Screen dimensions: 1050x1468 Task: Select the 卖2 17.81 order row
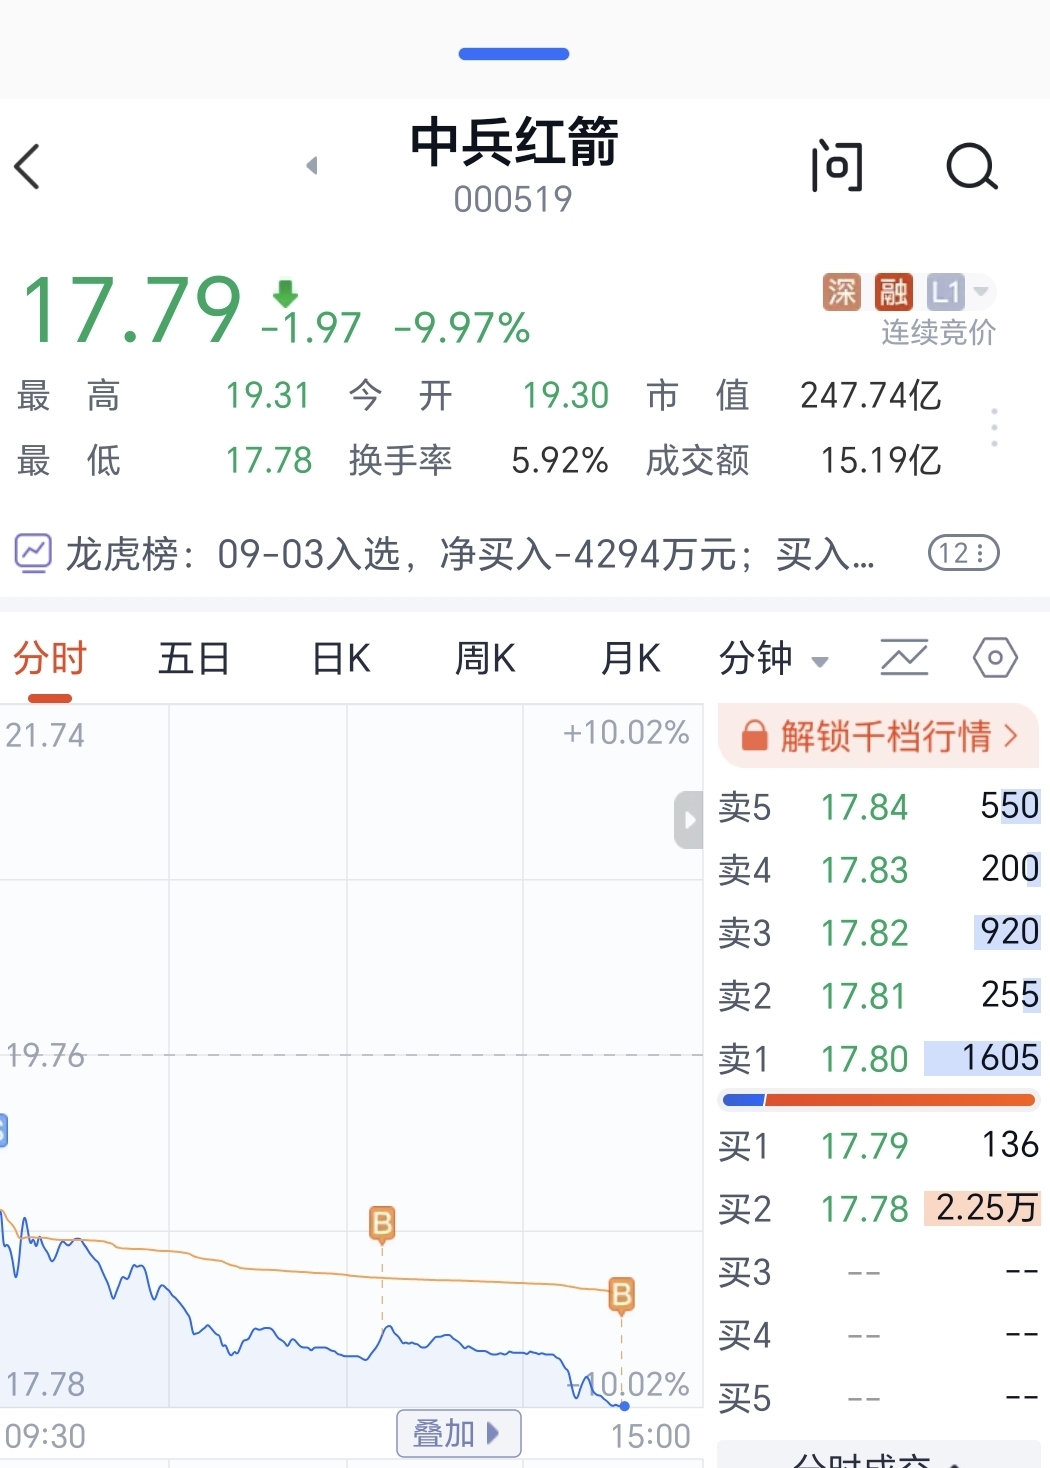coord(879,995)
